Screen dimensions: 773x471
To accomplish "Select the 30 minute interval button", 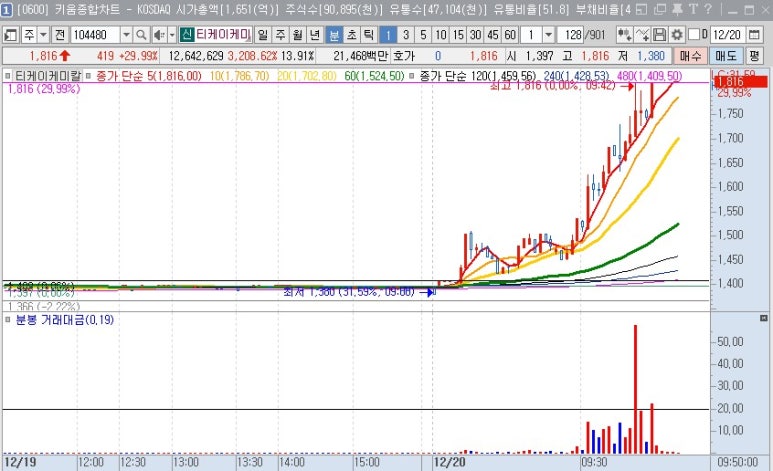I will pyautogui.click(x=475, y=35).
